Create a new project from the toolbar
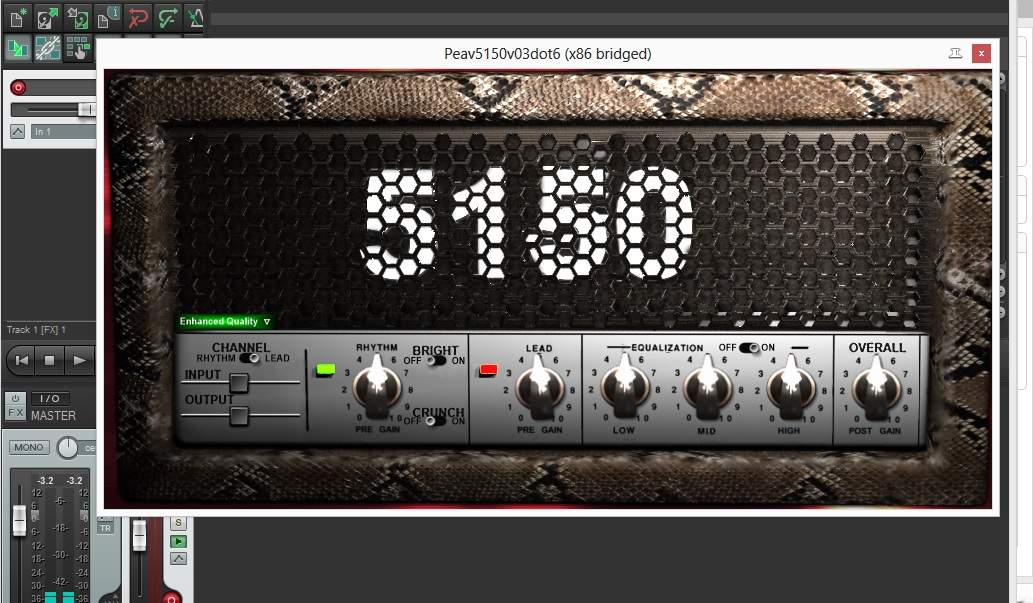The image size is (1033, 603). (17, 17)
